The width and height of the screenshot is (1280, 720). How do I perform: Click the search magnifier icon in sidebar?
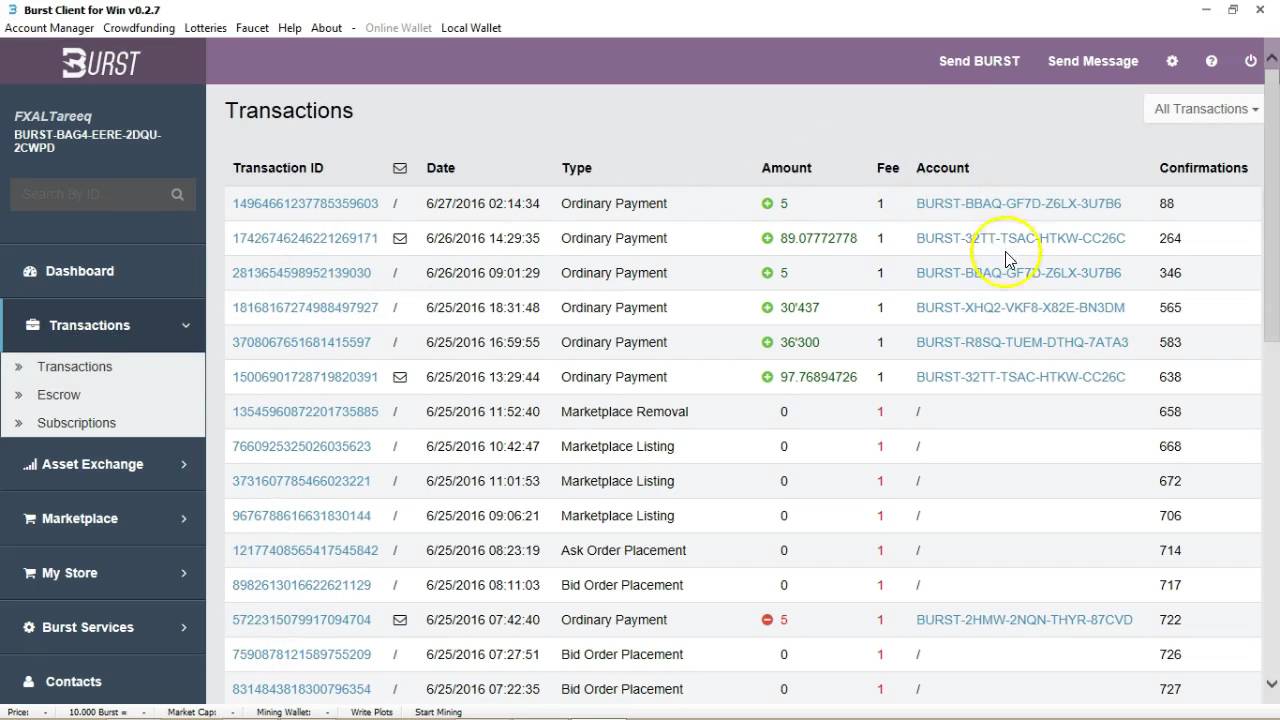click(x=177, y=194)
